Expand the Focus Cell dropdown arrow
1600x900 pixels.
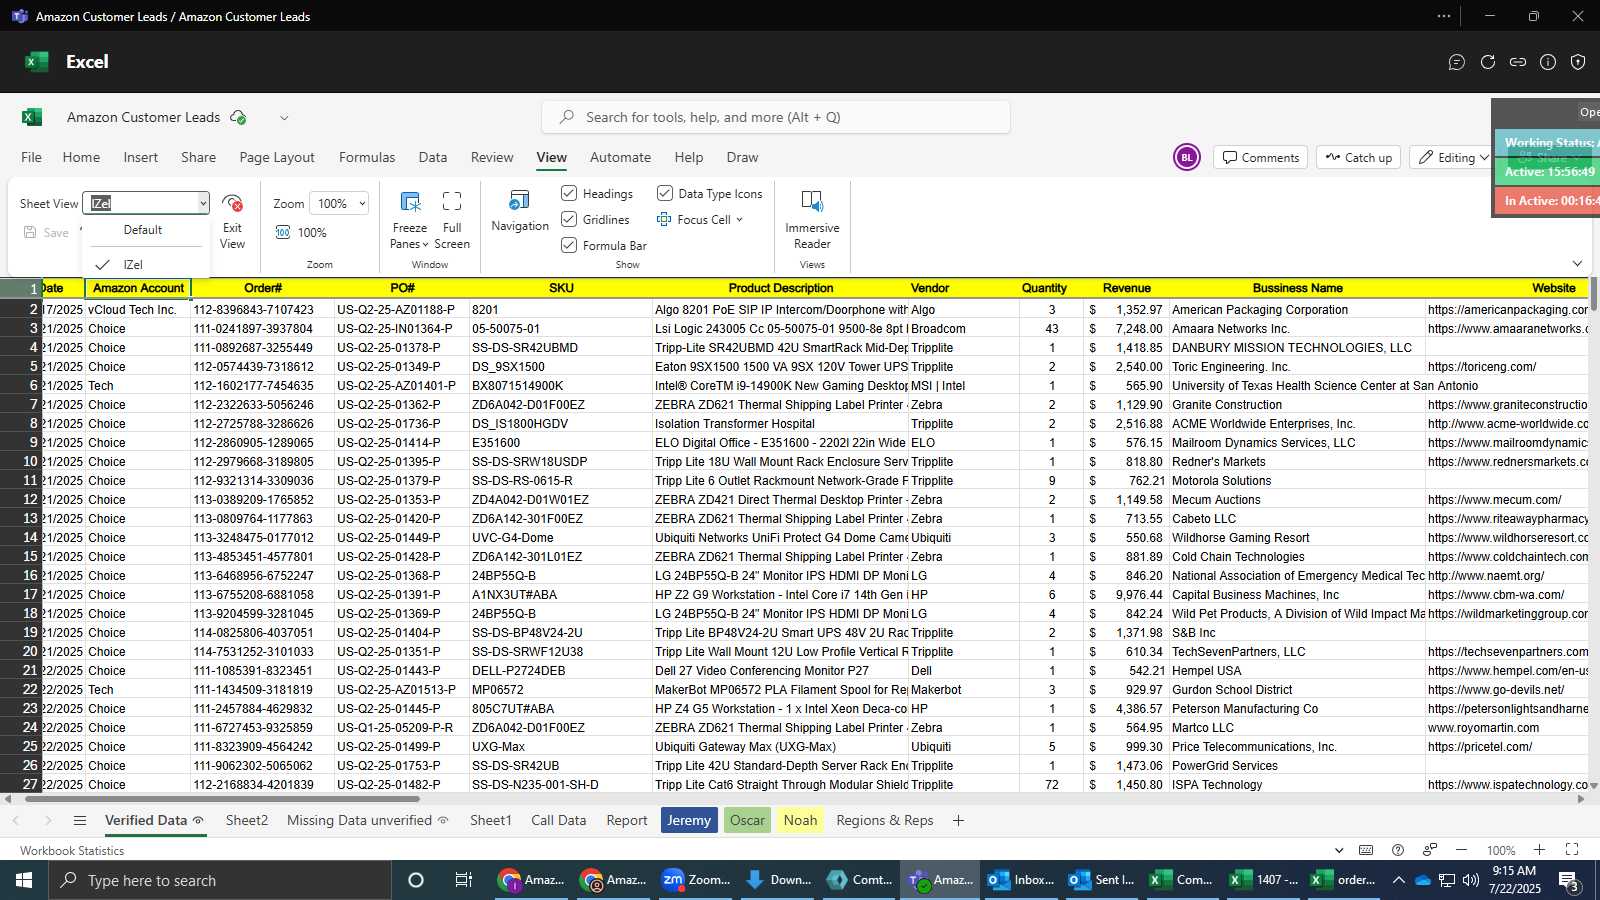point(740,219)
